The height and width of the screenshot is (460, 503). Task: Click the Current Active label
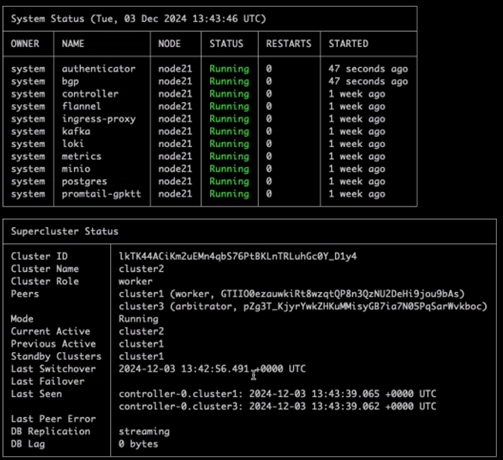50,331
